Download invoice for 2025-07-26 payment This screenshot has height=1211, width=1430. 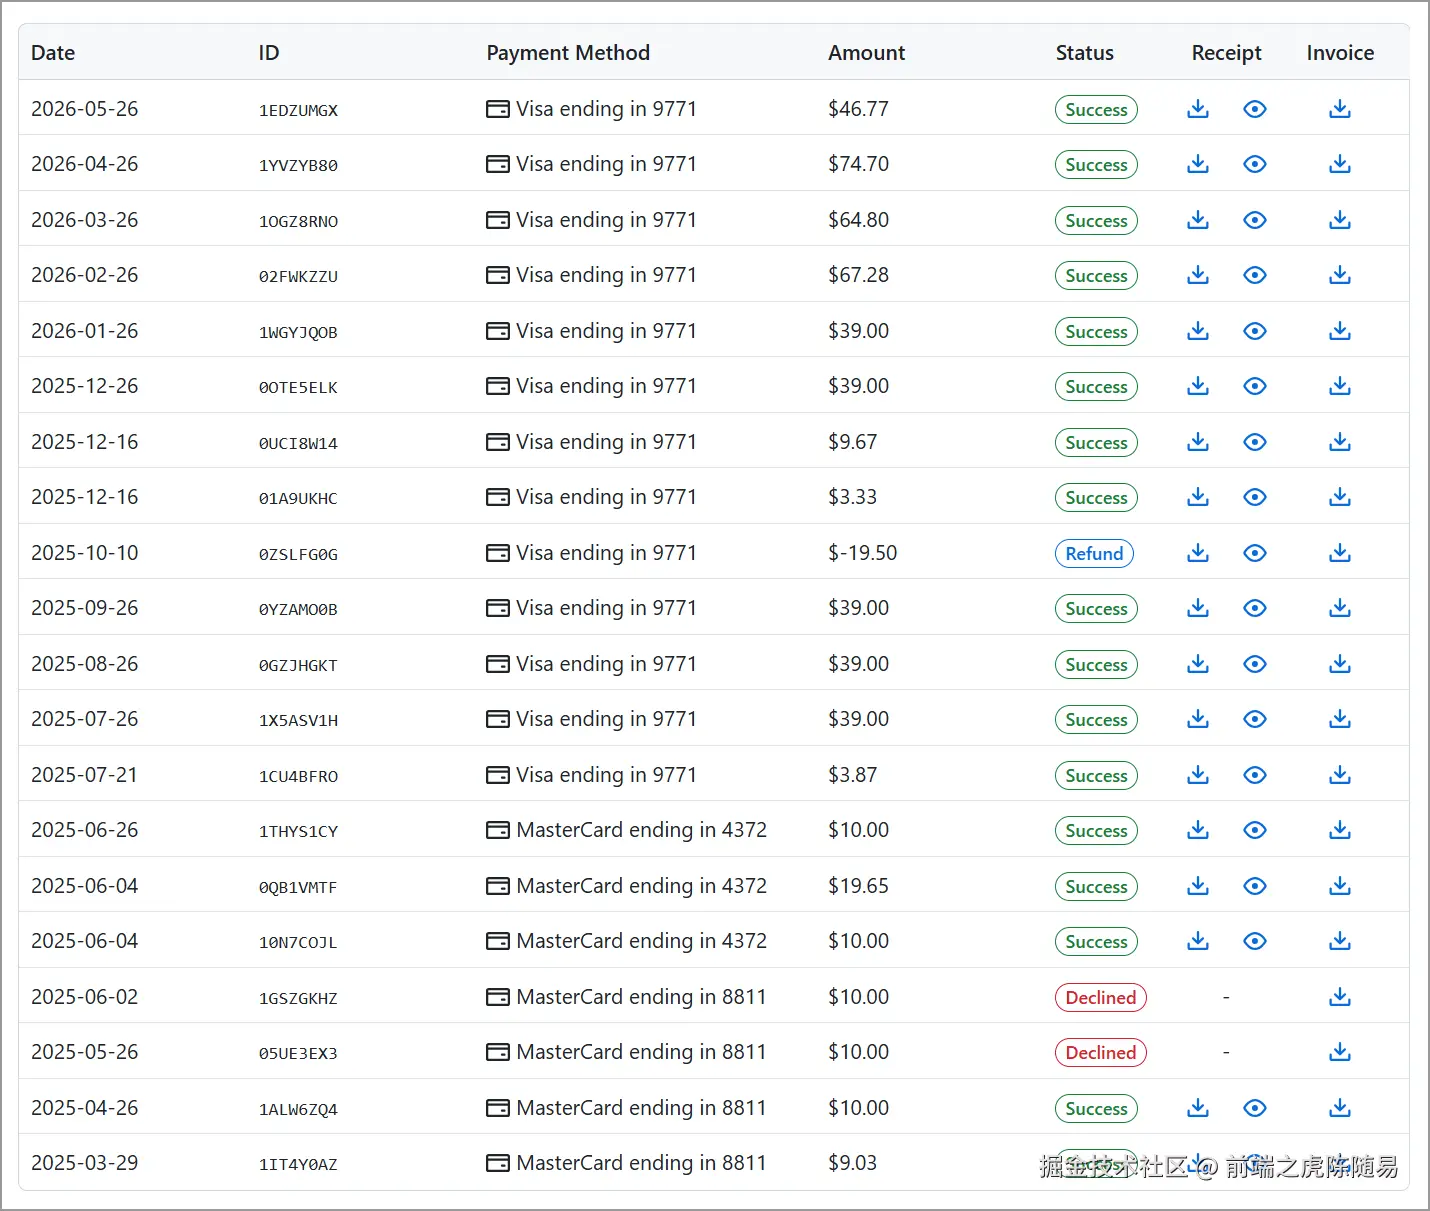click(1340, 719)
